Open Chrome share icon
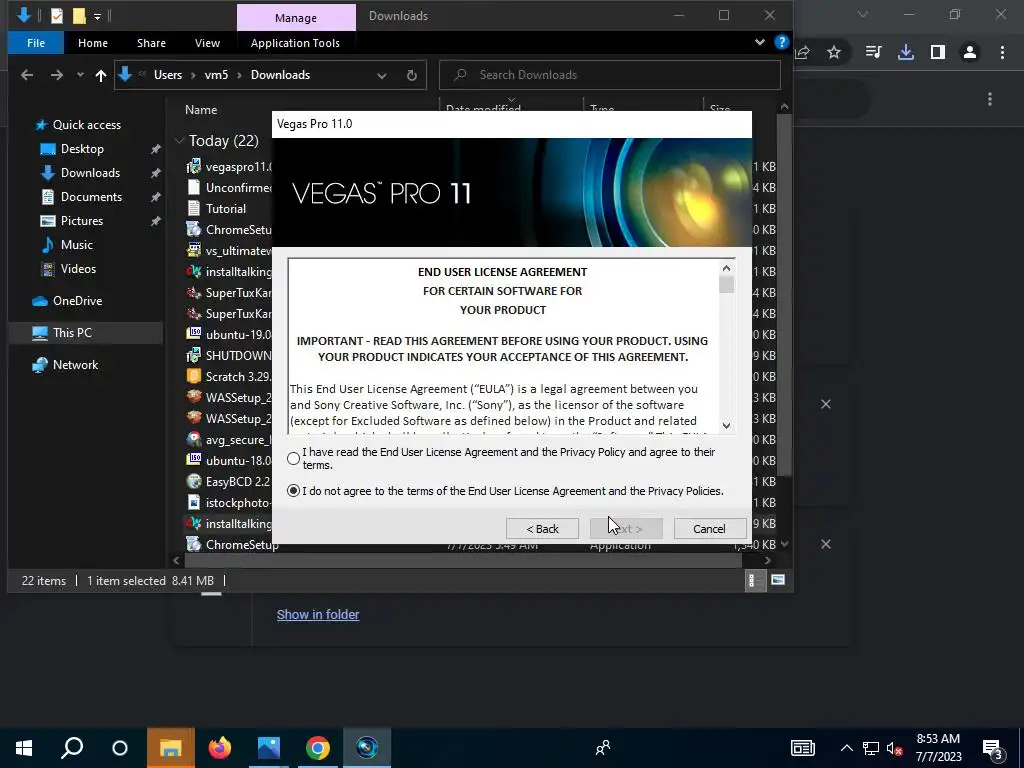The height and width of the screenshot is (768, 1024). coord(803,52)
